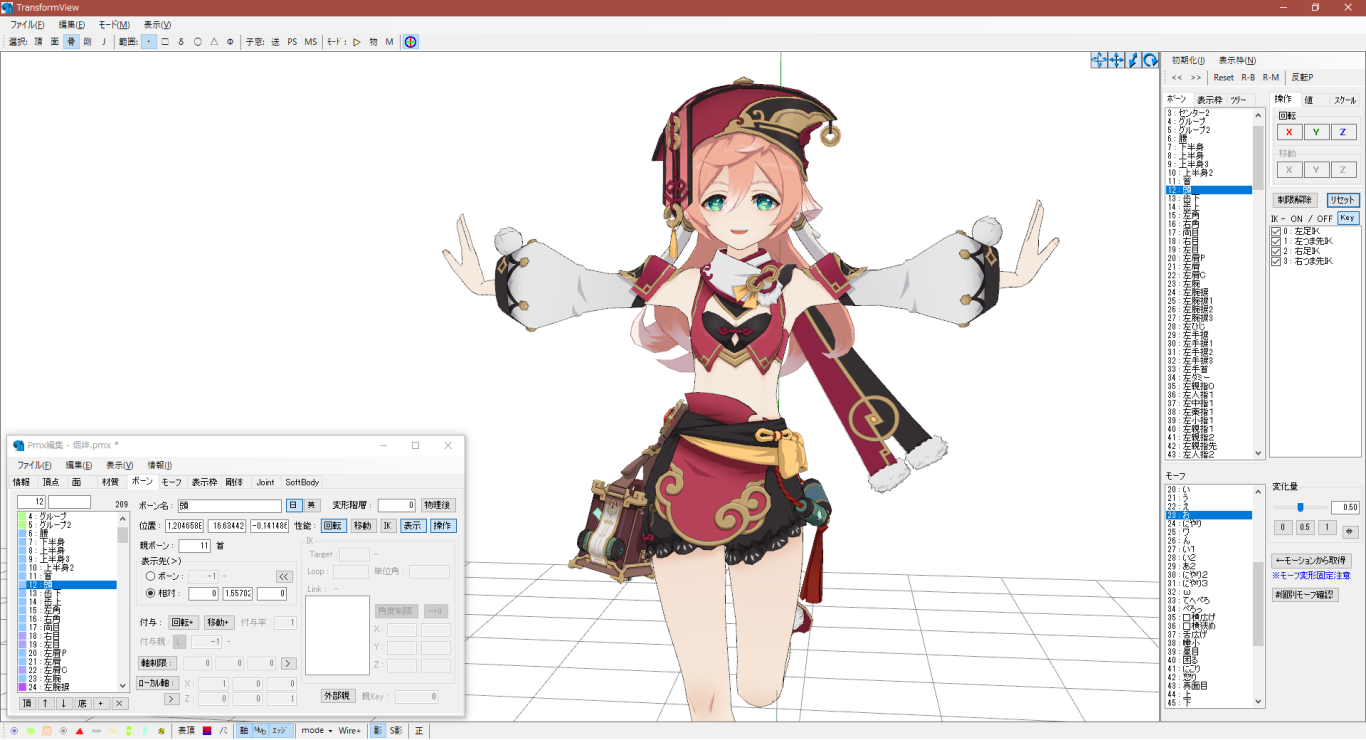Toggle the 移動 capability button in 性能
Image resolution: width=1366 pixels, height=740 pixels.
[362, 525]
